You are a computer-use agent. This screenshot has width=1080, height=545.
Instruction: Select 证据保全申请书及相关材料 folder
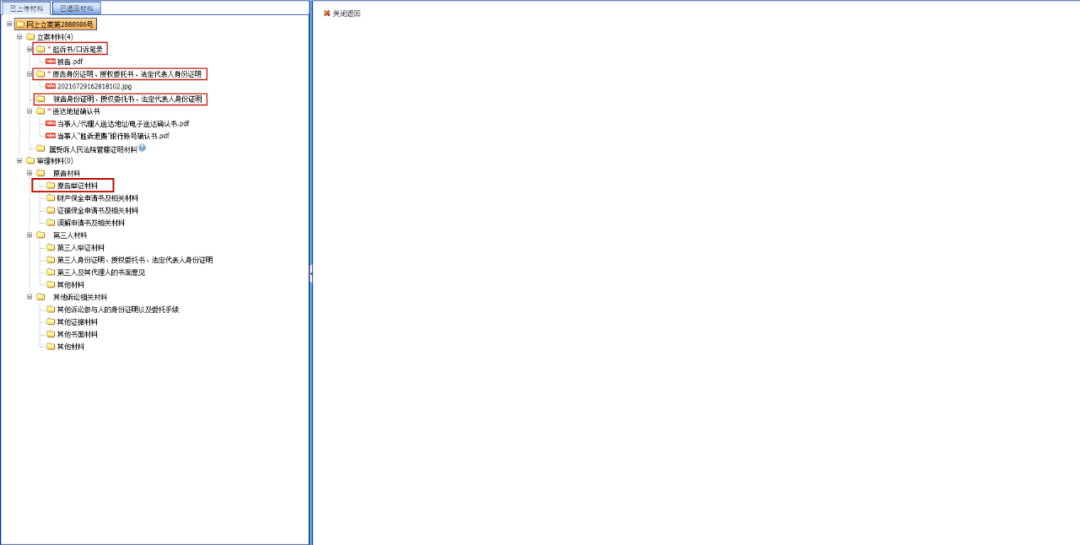[97, 210]
